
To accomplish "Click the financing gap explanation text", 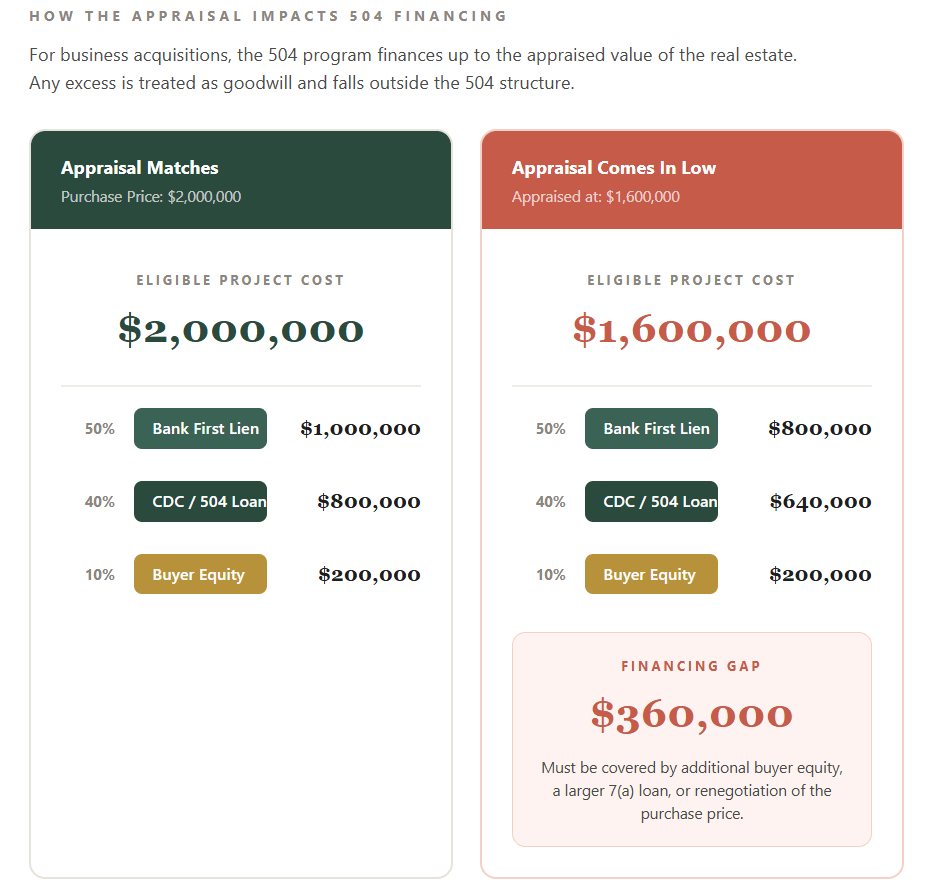I will 692,791.
